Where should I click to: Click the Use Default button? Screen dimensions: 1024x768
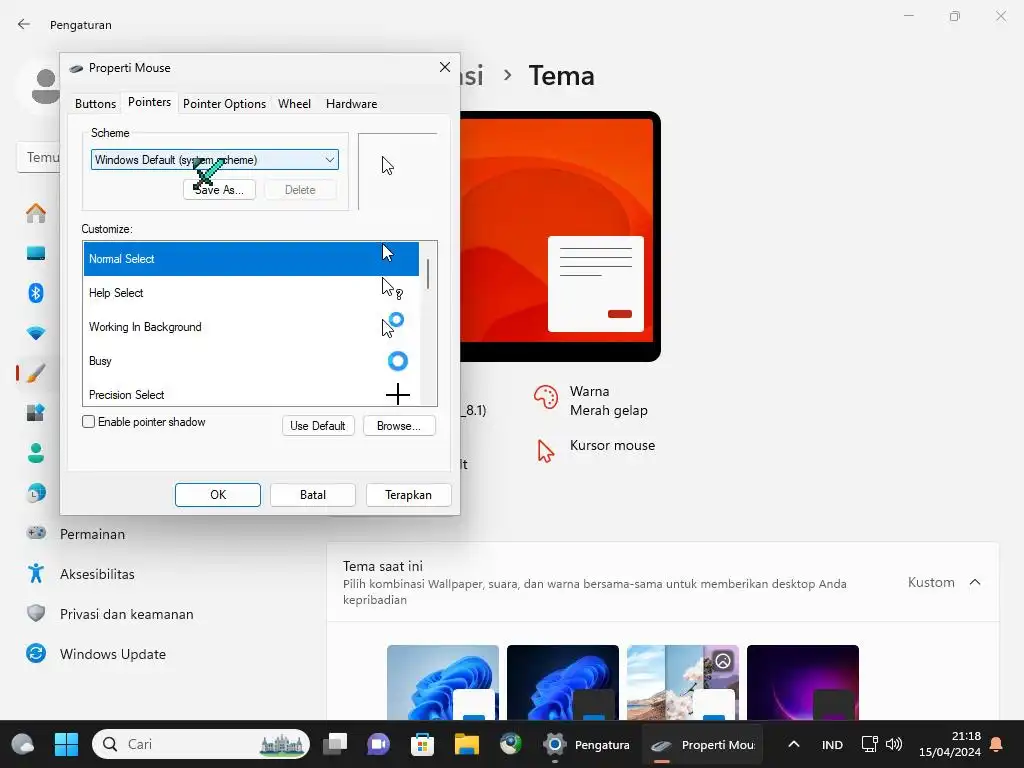(x=318, y=426)
